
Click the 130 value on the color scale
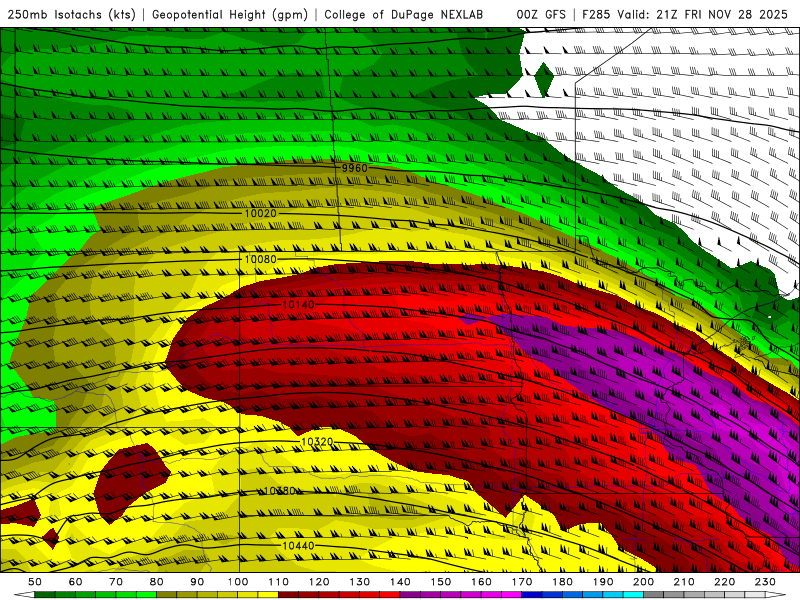point(360,582)
